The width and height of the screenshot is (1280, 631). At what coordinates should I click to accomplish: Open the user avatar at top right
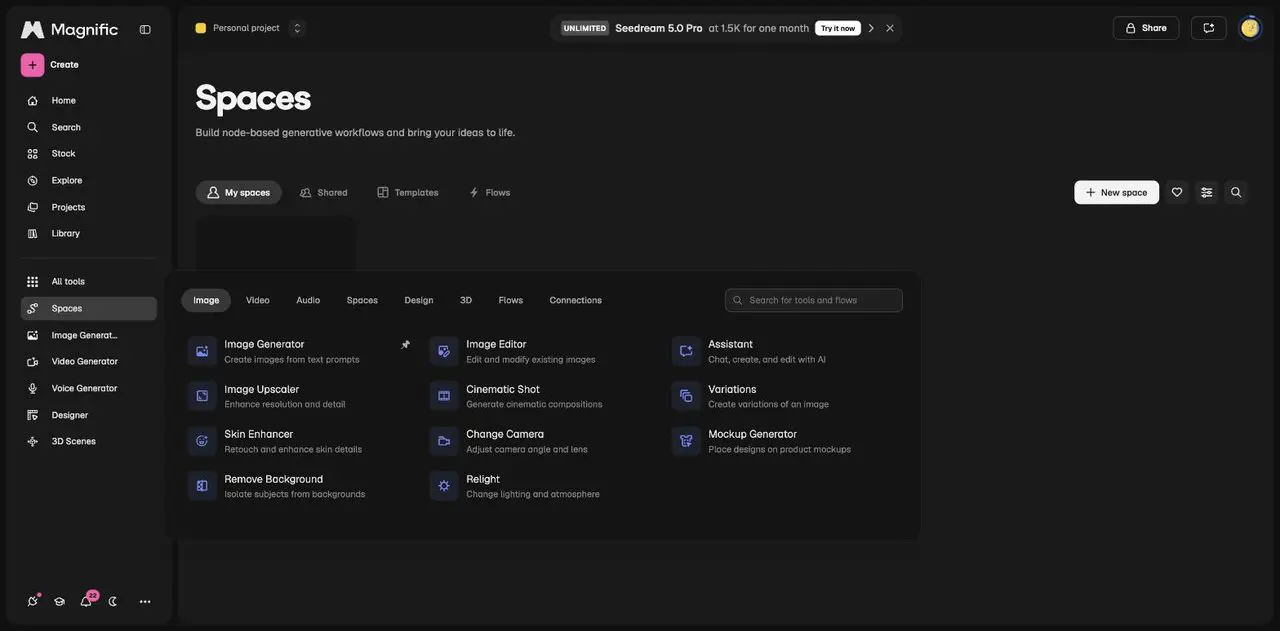(1250, 28)
